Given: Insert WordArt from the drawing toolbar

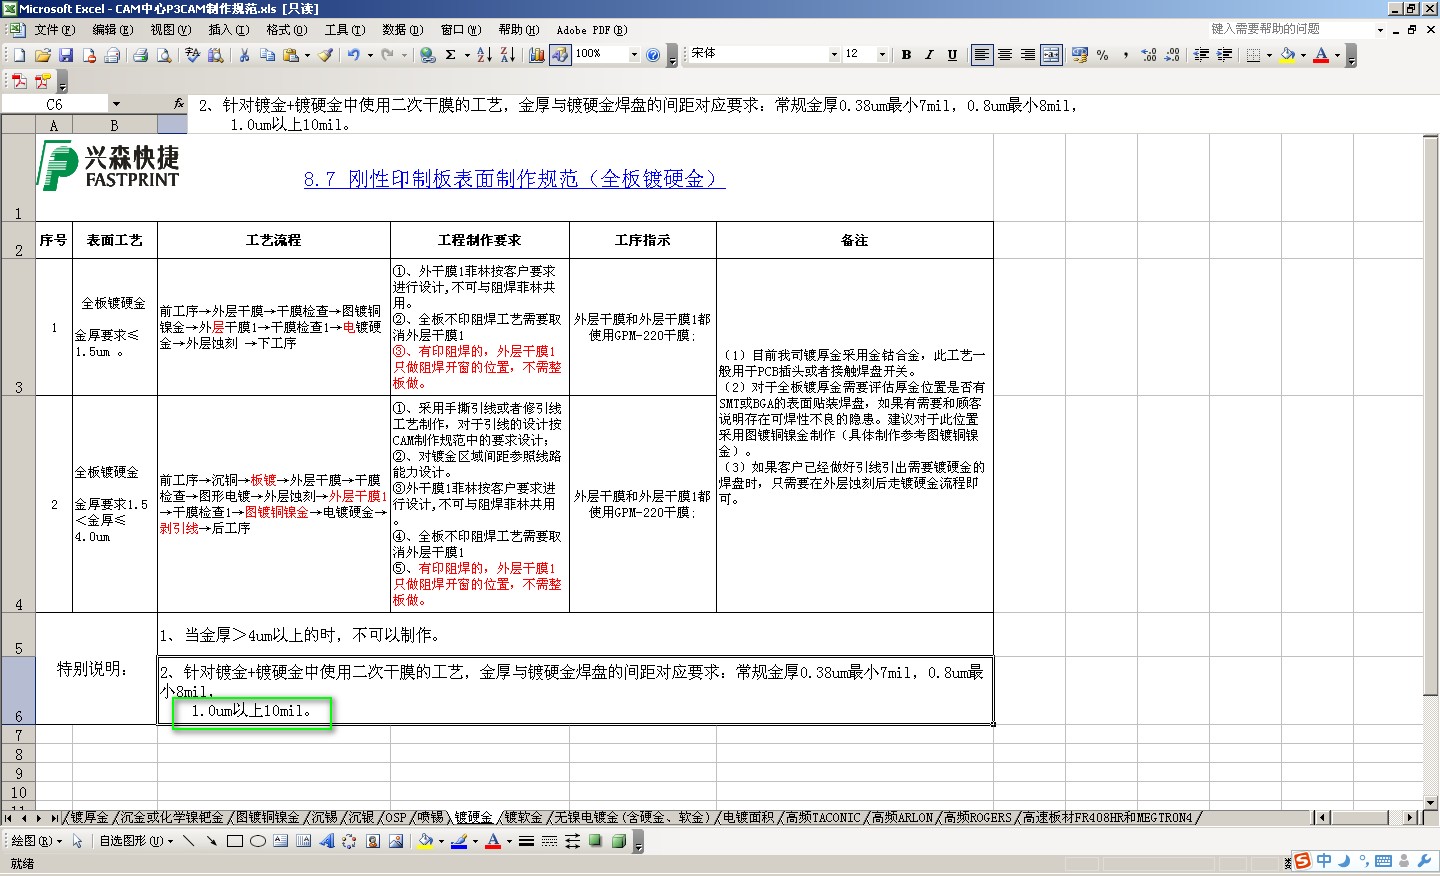Looking at the screenshot, I should point(326,841).
